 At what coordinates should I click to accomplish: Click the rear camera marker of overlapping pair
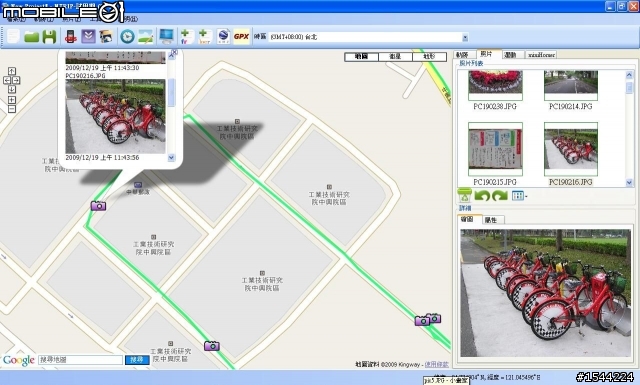(x=436, y=317)
